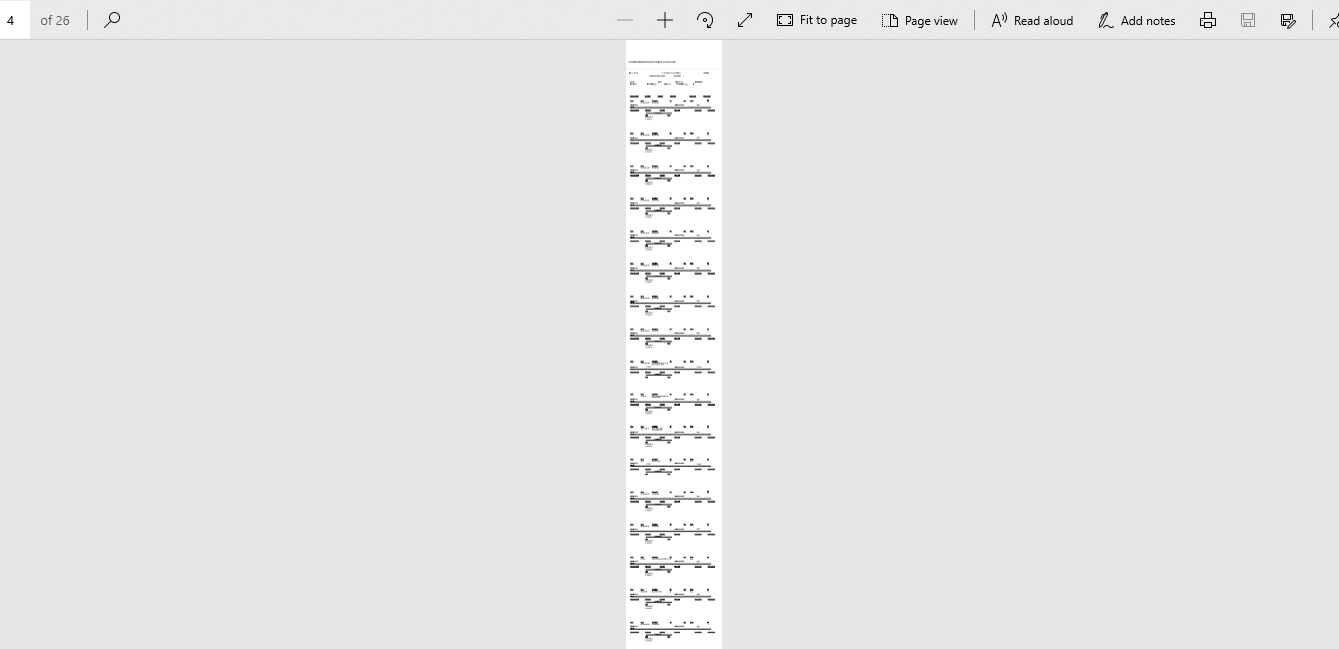Print the document with the printer icon

(x=1208, y=20)
